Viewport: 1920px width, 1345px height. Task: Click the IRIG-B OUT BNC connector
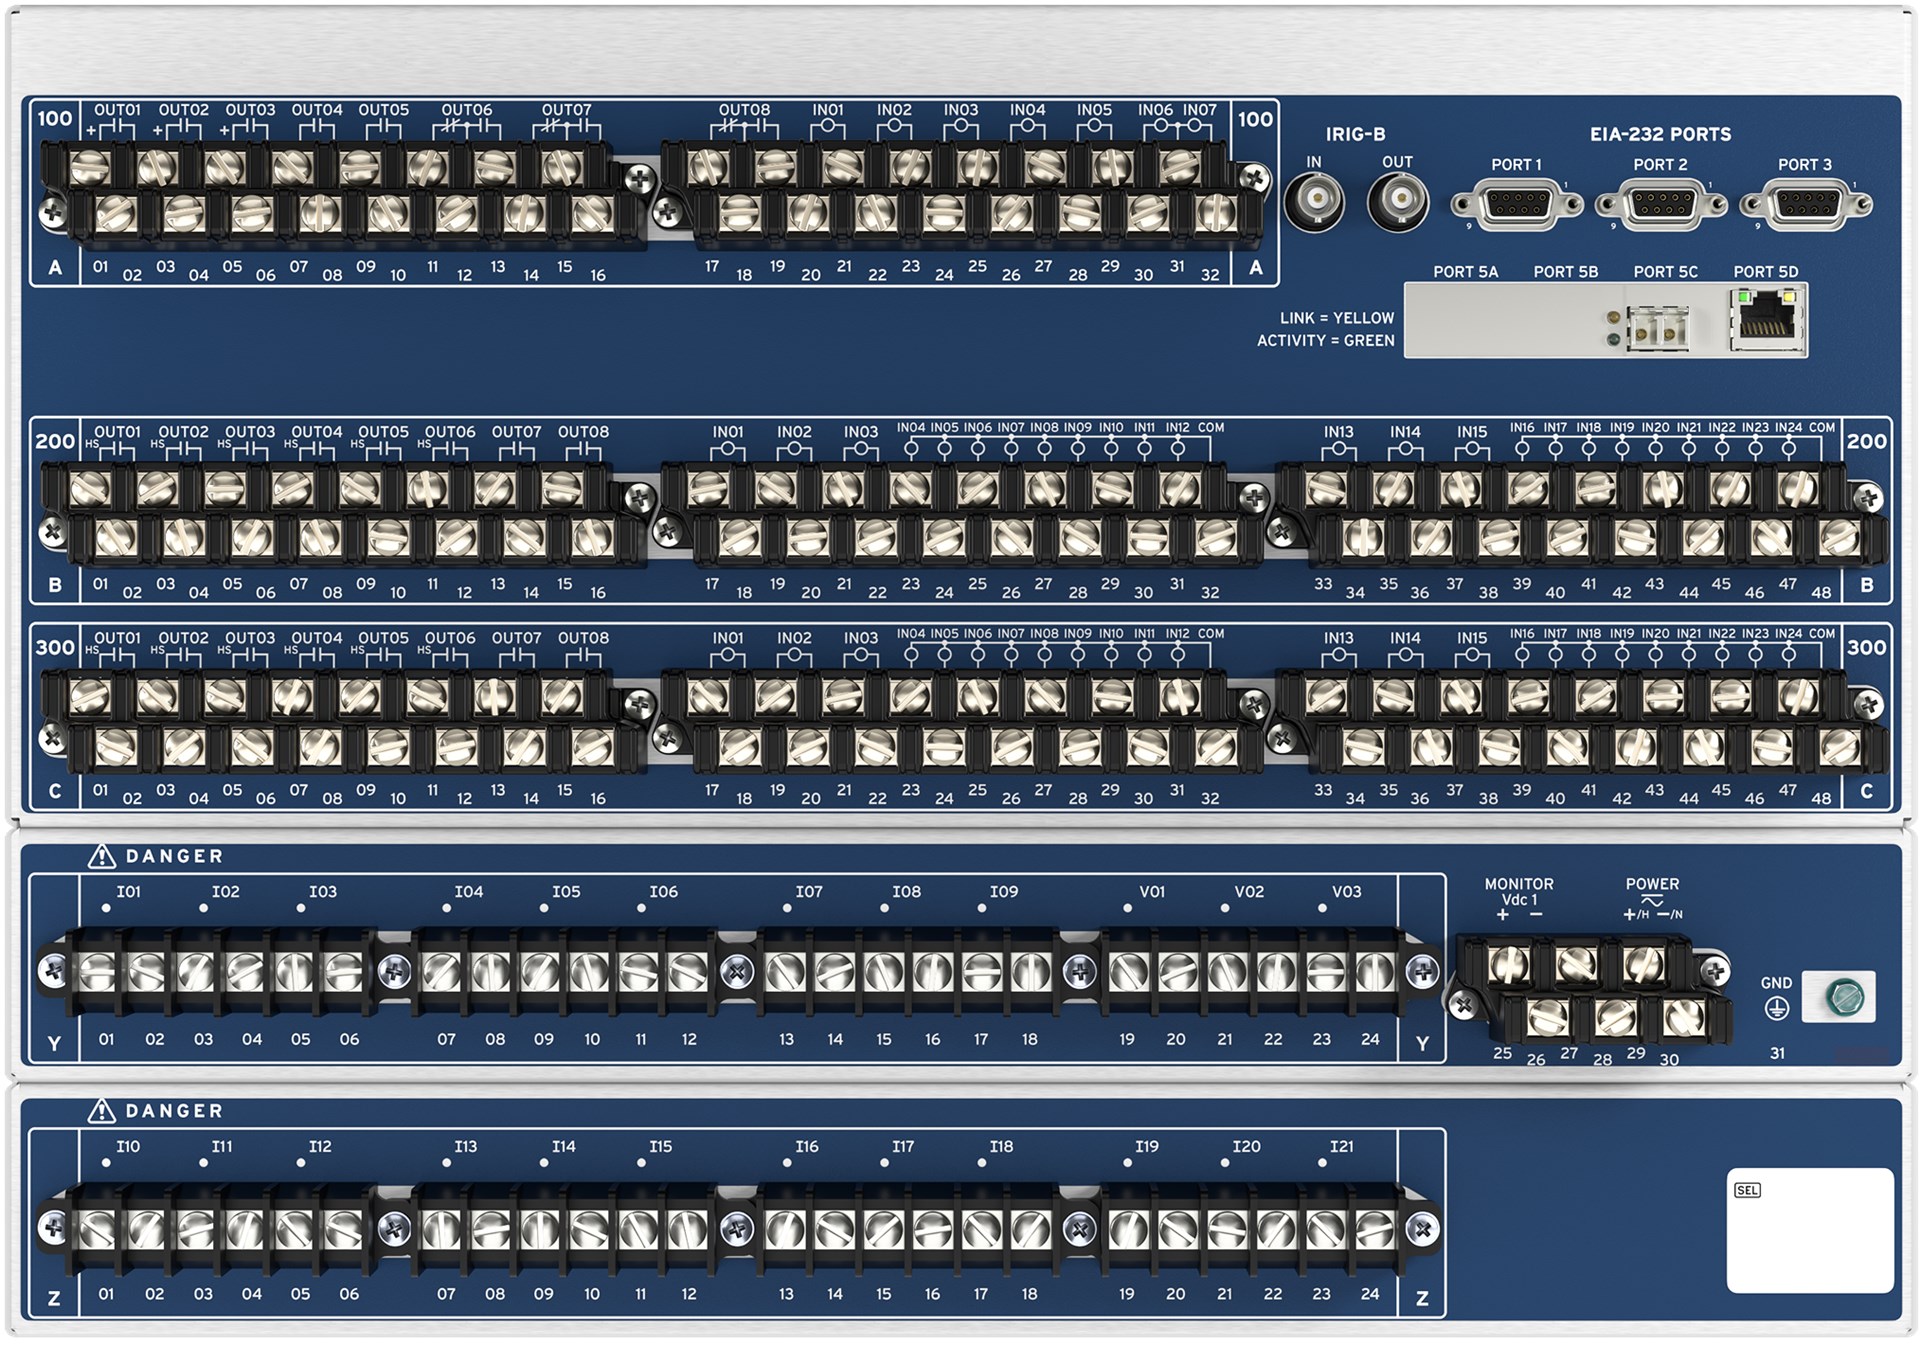[1397, 201]
